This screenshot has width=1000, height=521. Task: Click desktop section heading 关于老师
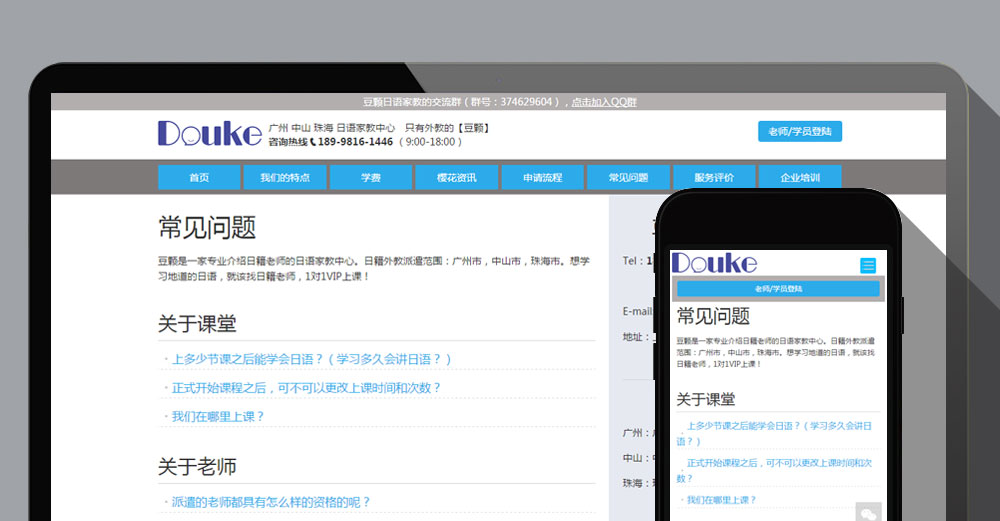click(x=197, y=466)
